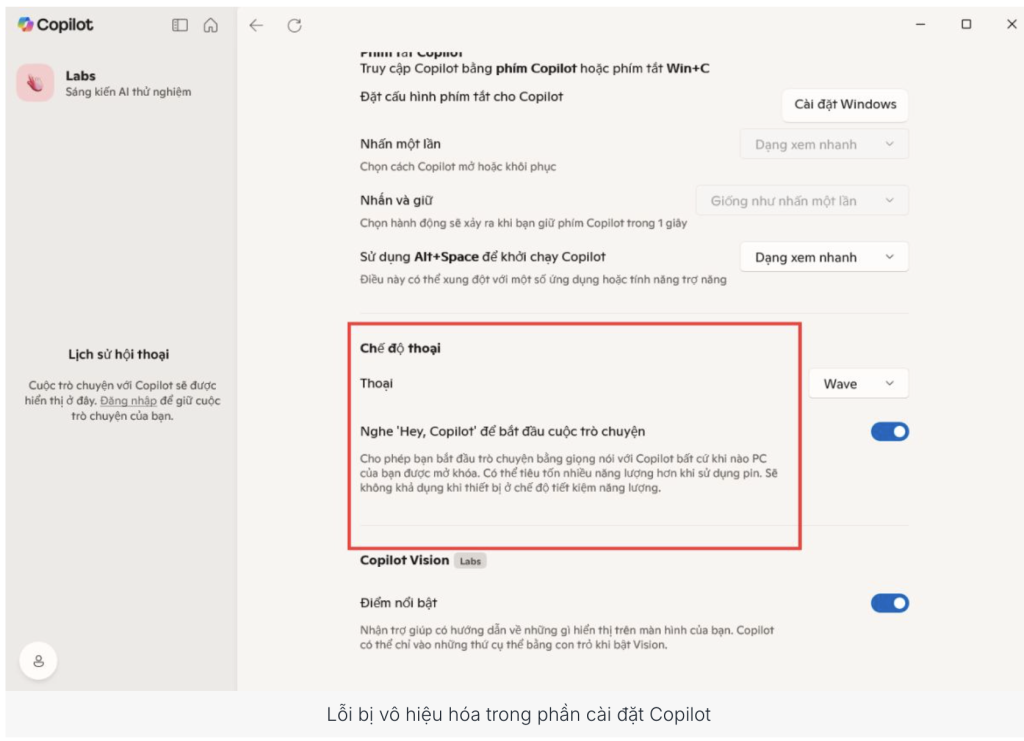Image resolution: width=1024 pixels, height=741 pixels.
Task: Go to the Copilot home icon
Action: point(210,26)
